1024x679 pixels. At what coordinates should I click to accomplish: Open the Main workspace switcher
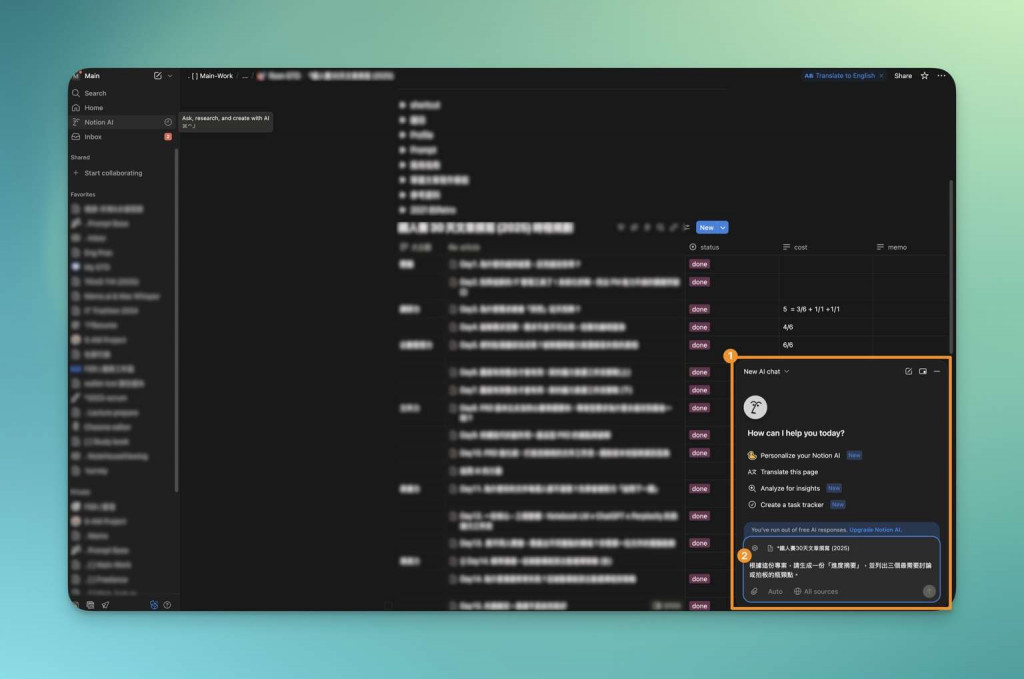point(86,76)
